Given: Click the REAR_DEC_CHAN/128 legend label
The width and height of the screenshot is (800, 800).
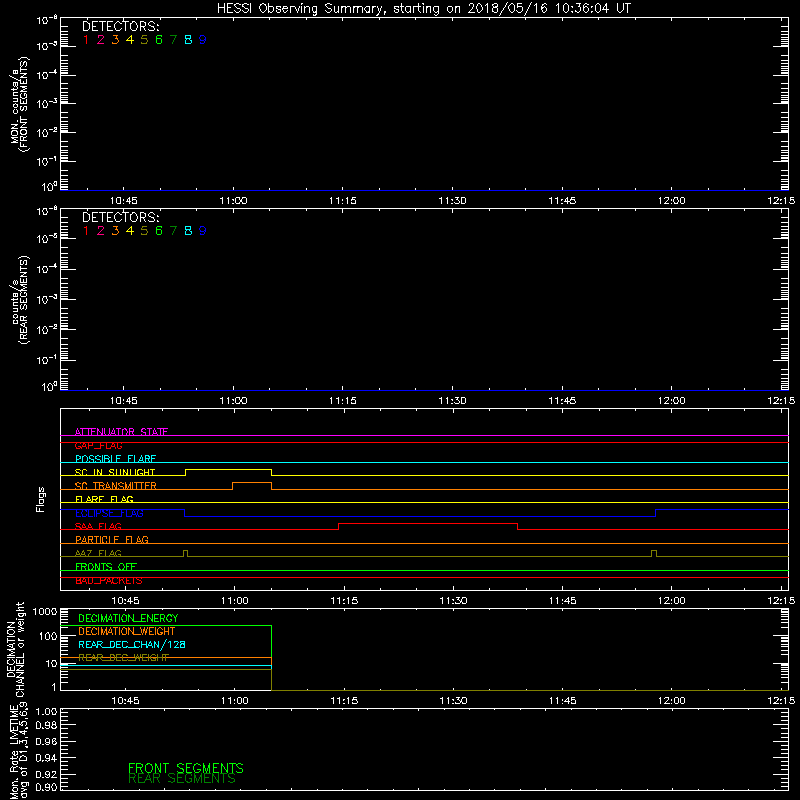Looking at the screenshot, I should coord(132,645).
